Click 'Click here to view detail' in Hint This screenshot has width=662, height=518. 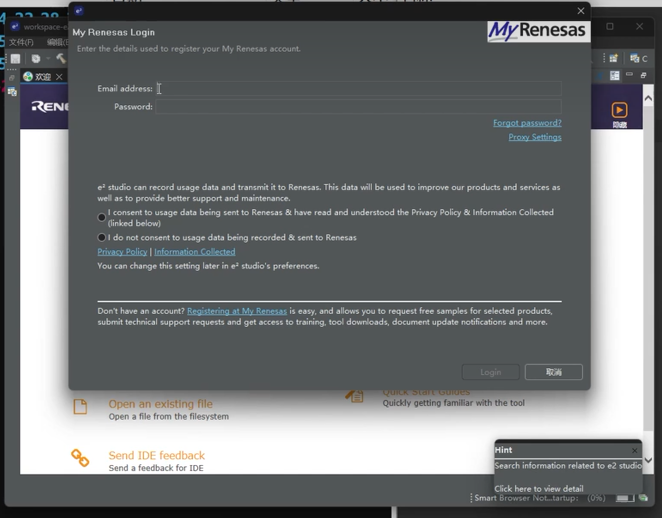tap(539, 489)
